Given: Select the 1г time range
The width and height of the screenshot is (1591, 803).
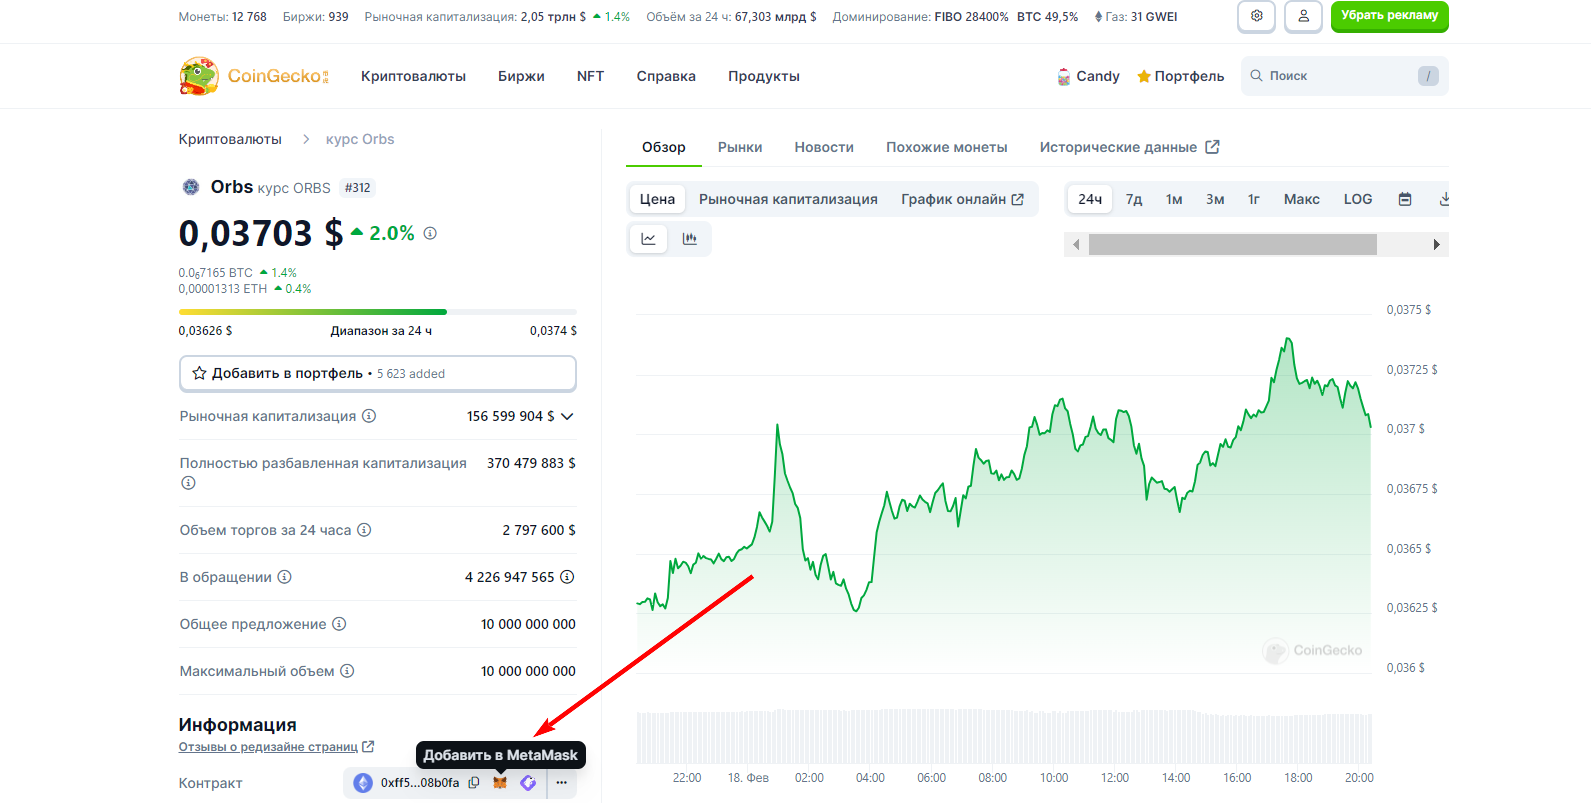Looking at the screenshot, I should coord(1253,199).
